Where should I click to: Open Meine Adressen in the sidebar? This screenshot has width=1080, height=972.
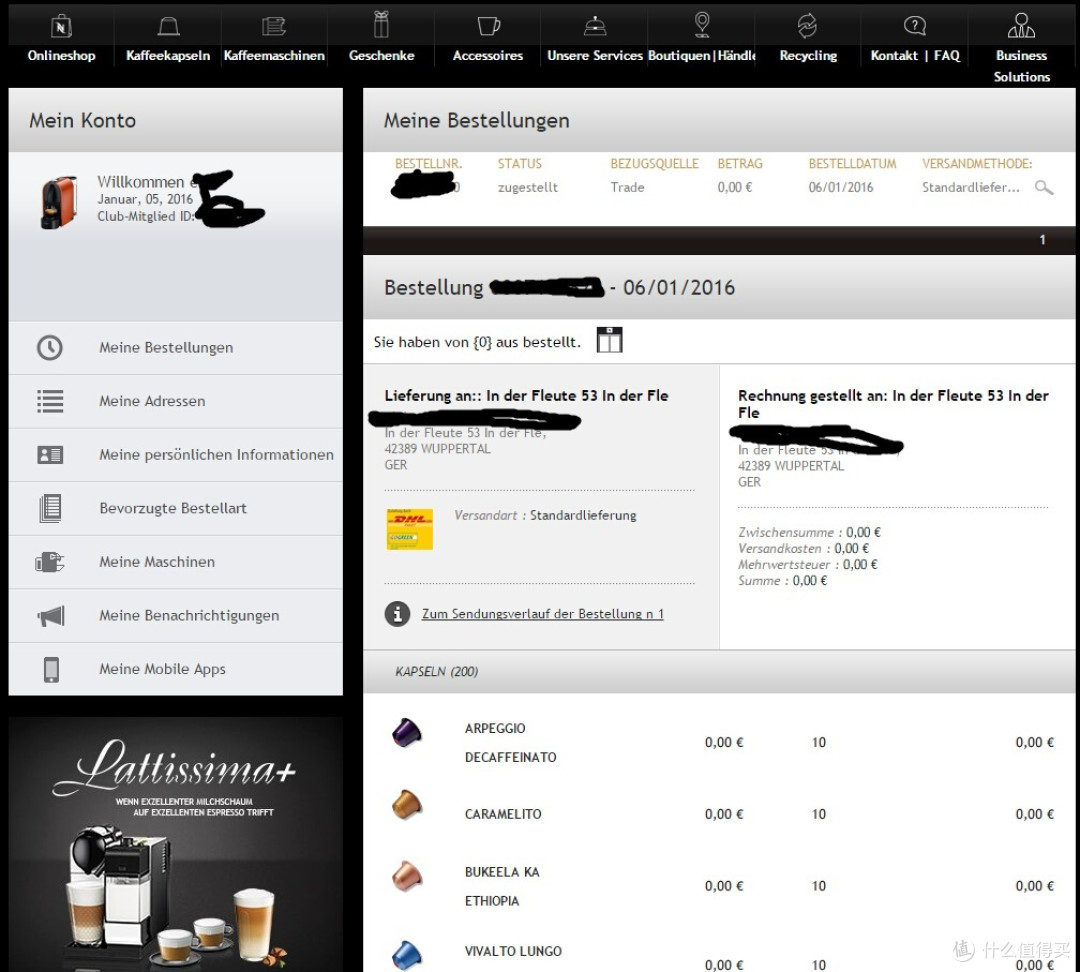[176, 401]
